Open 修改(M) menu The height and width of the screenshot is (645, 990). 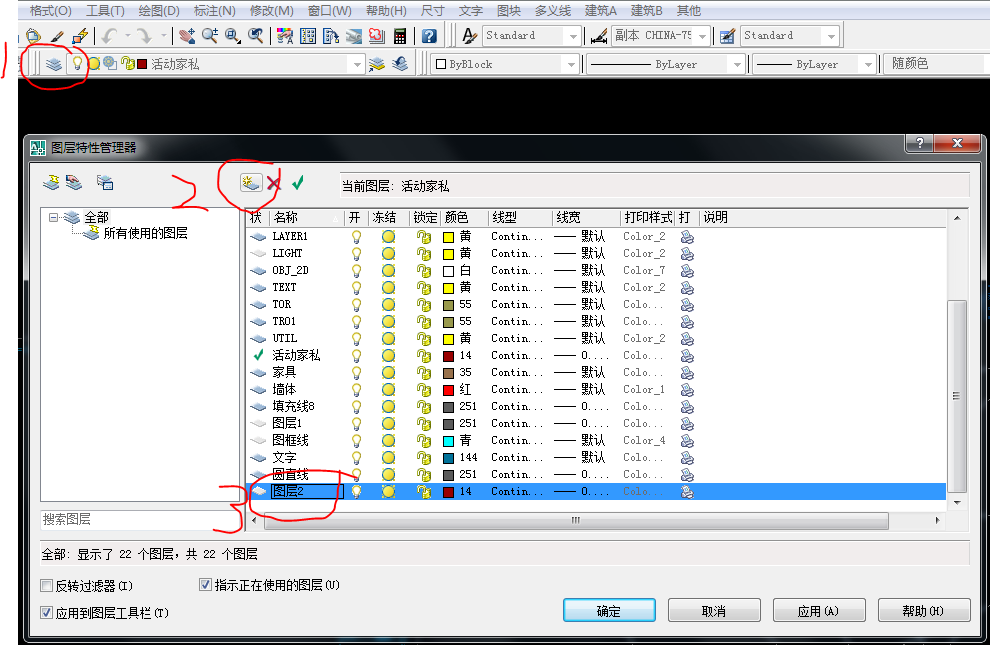coord(271,11)
